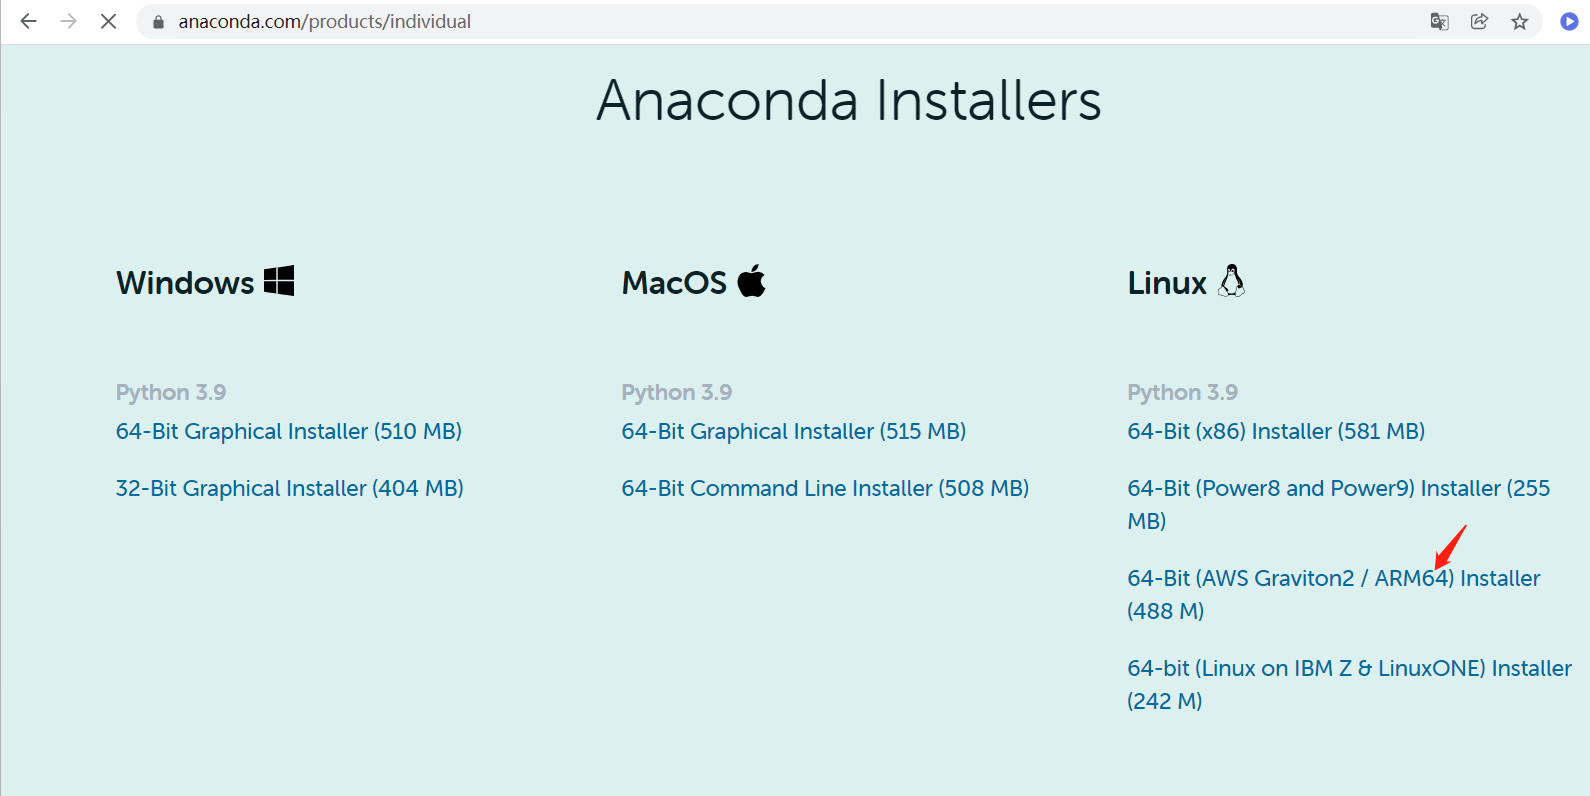Image resolution: width=1590 pixels, height=796 pixels.
Task: Click the address bar URL
Action: [324, 22]
